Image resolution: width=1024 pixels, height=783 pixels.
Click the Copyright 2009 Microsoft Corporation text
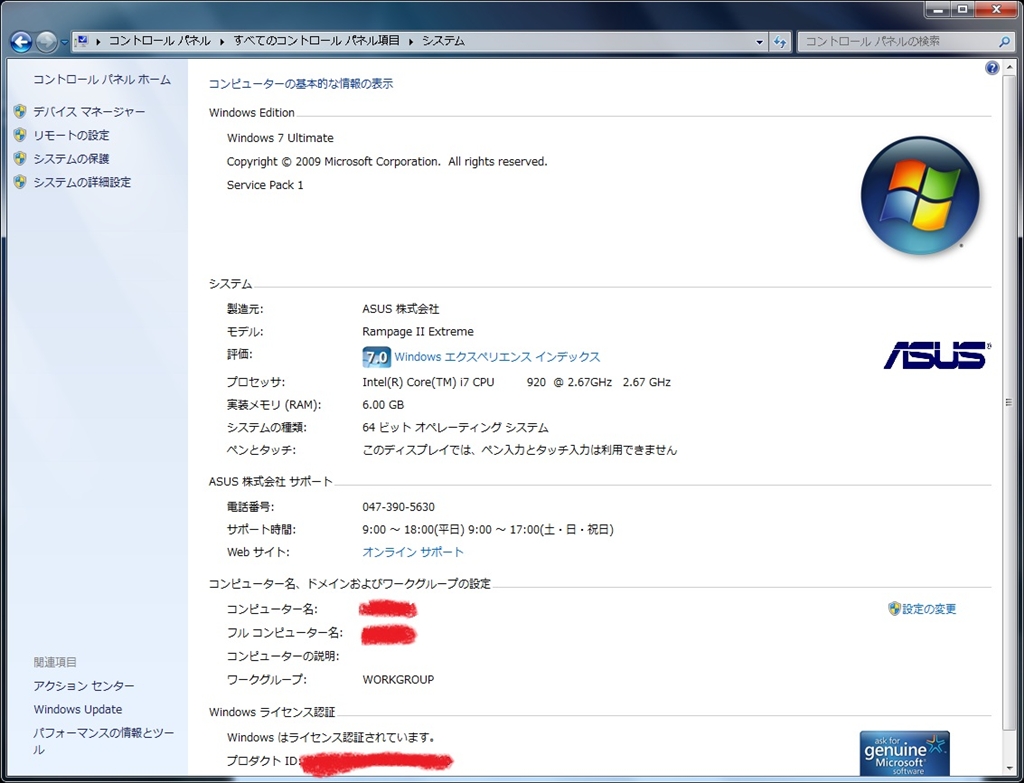(x=387, y=161)
